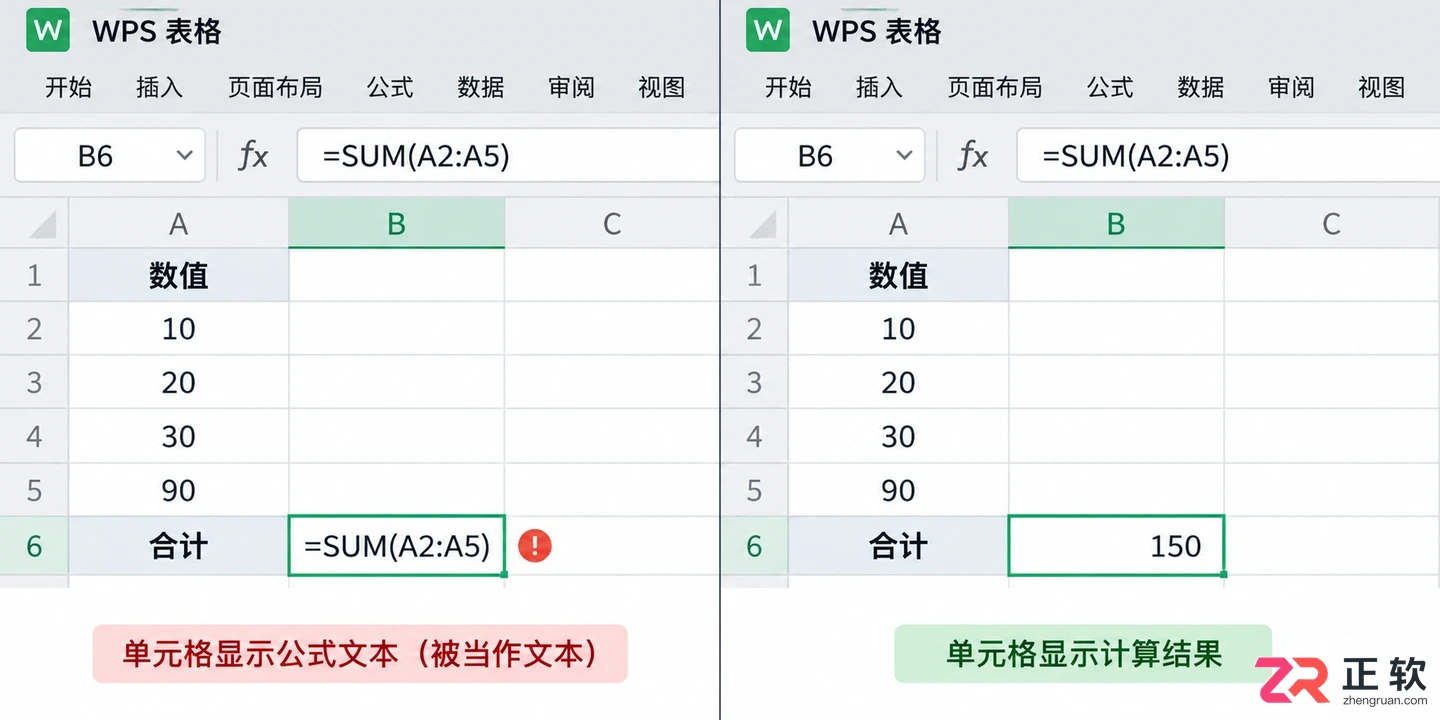Select row 4 header in right sheet
Image resolution: width=1440 pixels, height=720 pixels.
[x=754, y=437]
